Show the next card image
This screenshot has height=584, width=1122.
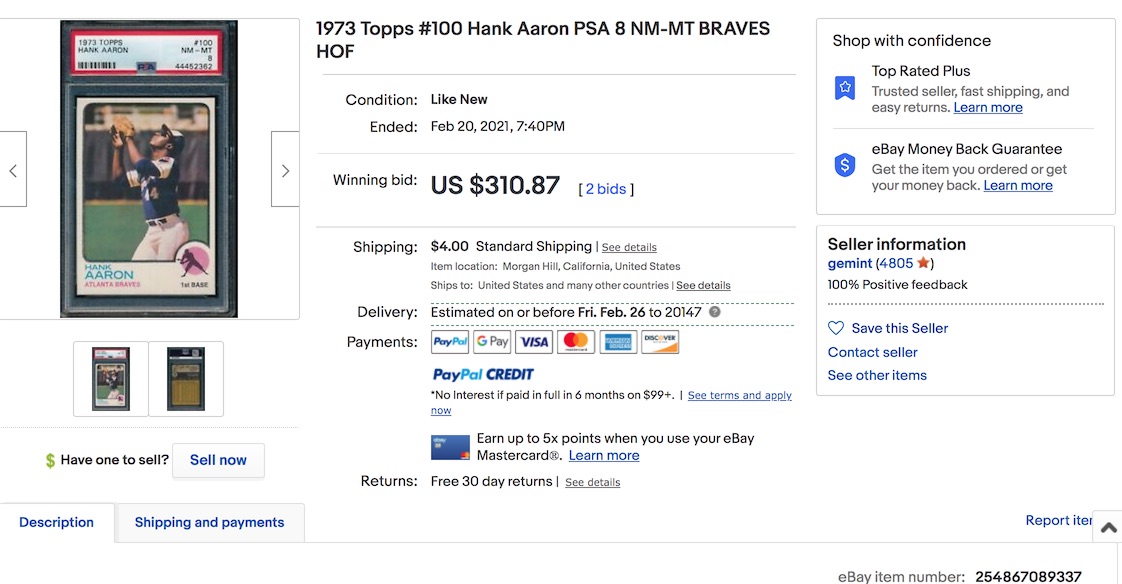click(285, 170)
